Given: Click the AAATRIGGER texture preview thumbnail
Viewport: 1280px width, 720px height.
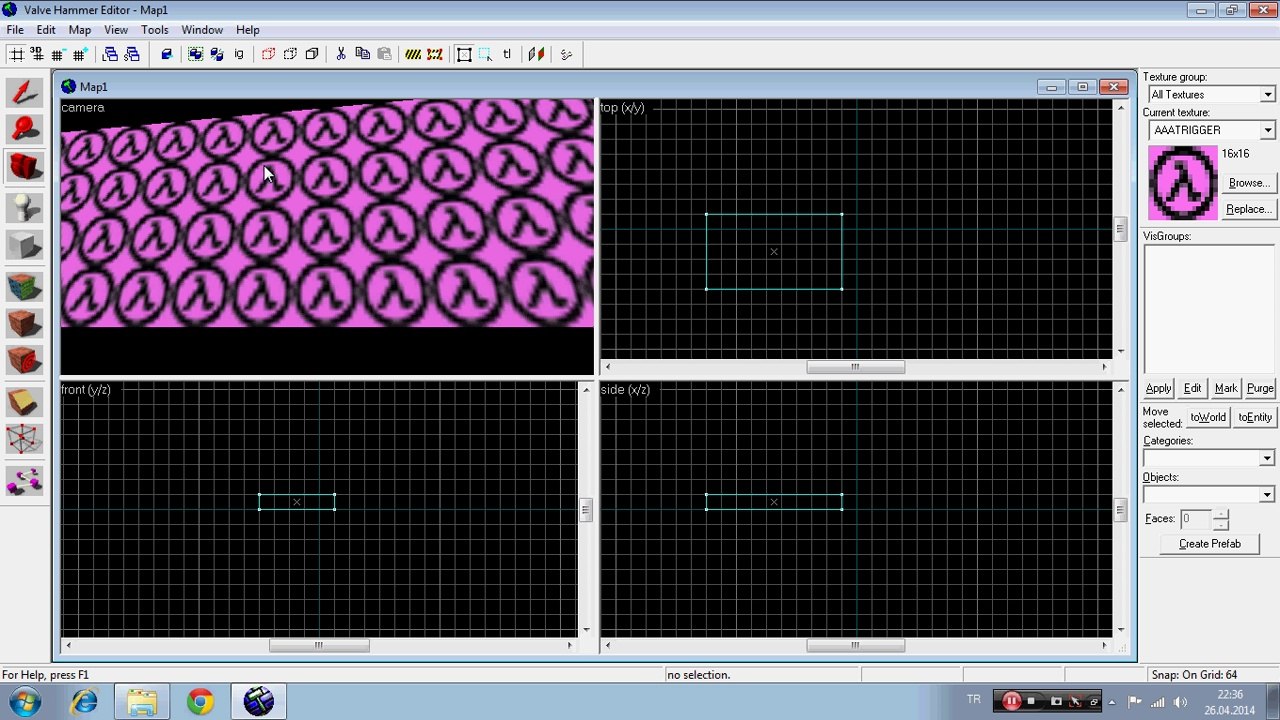Looking at the screenshot, I should tap(1182, 183).
